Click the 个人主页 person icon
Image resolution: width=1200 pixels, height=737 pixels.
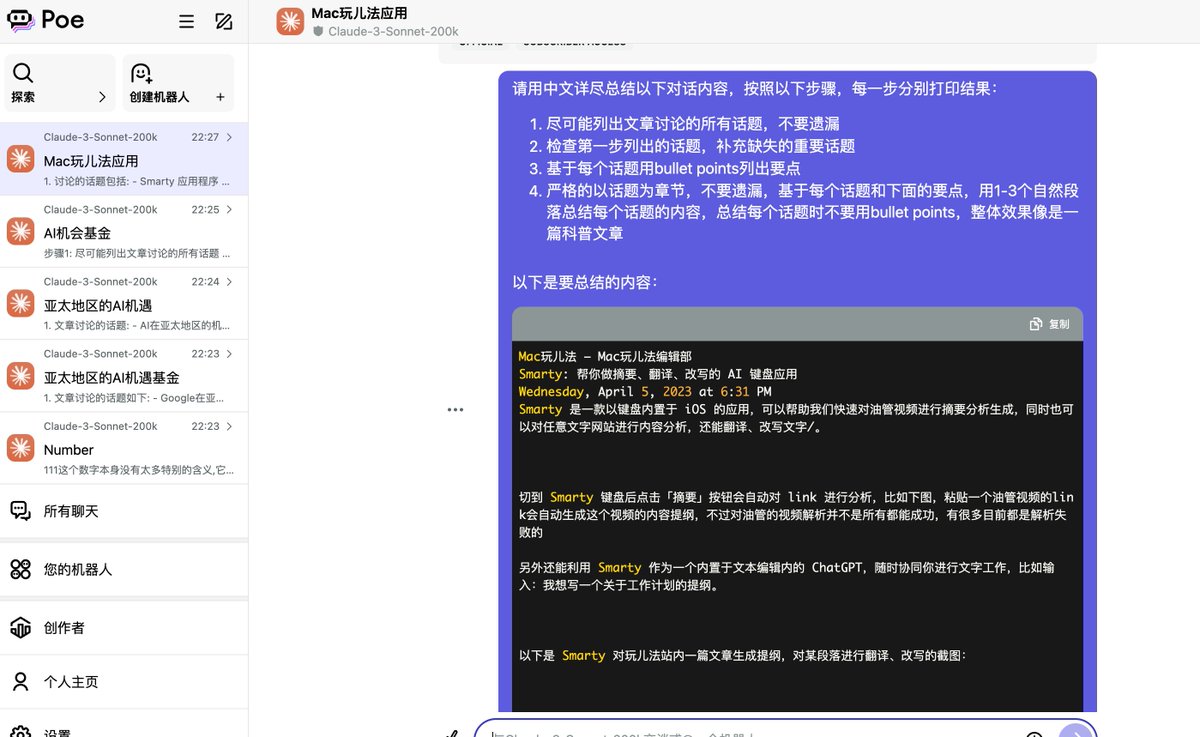click(x=20, y=682)
